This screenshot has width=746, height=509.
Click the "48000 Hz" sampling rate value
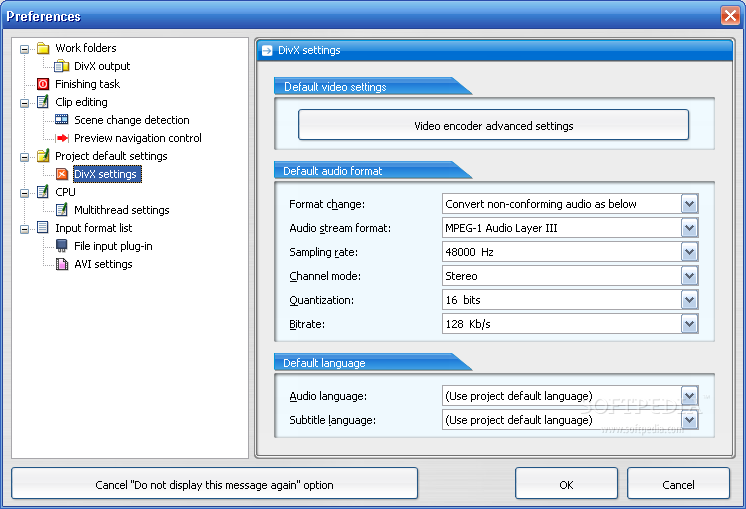coord(469,252)
